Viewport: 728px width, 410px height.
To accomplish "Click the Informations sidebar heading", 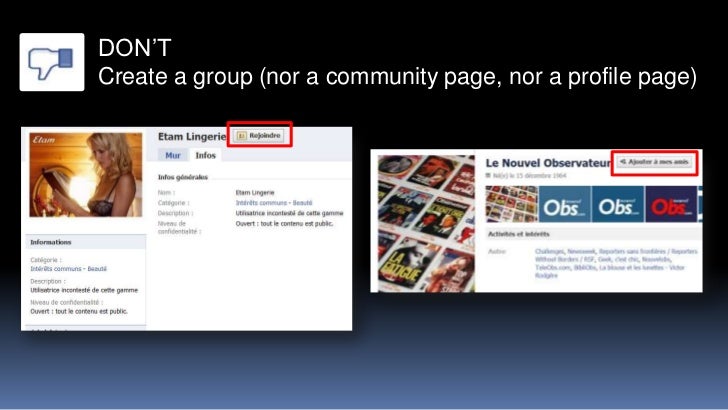I will coord(51,242).
